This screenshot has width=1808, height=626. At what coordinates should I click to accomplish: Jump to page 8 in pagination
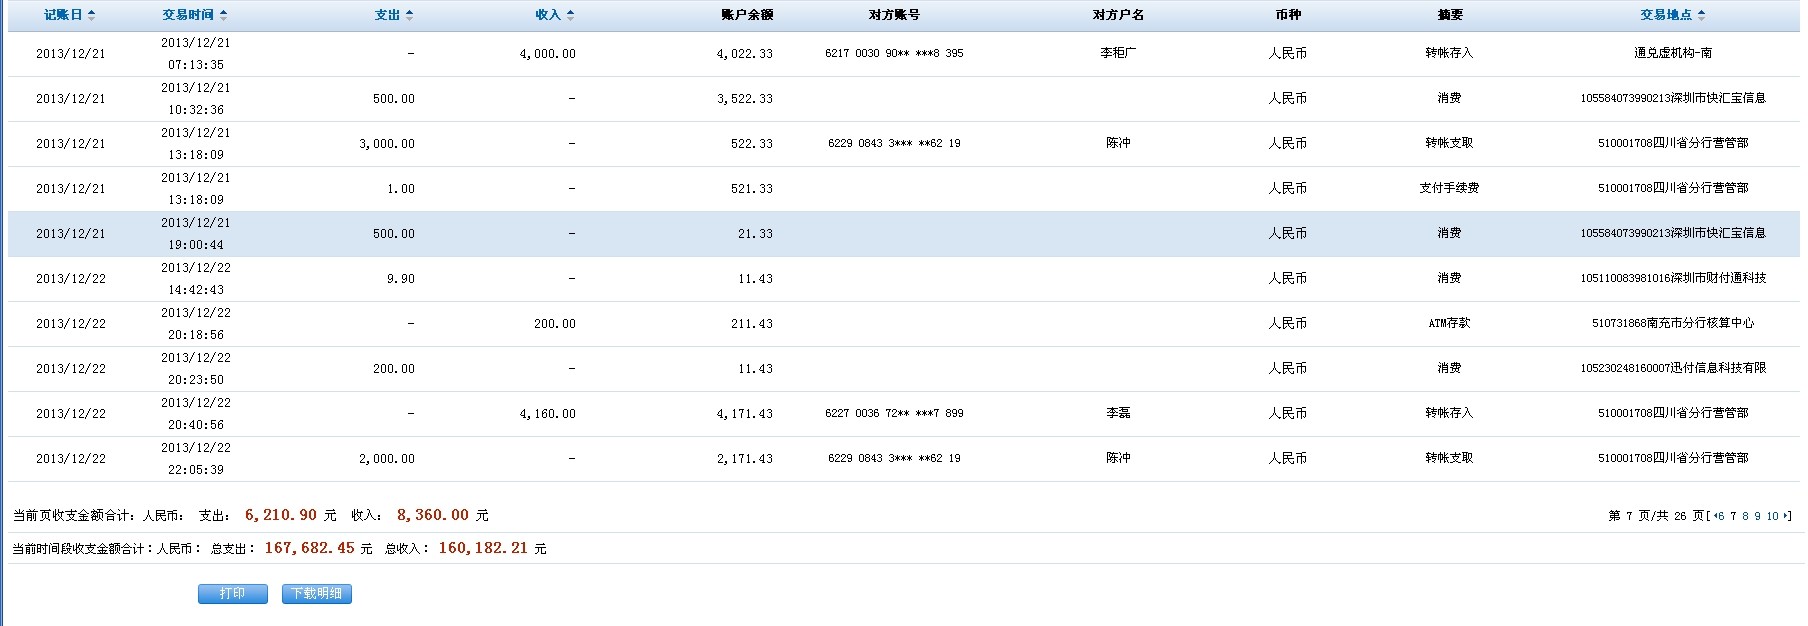coord(1746,516)
